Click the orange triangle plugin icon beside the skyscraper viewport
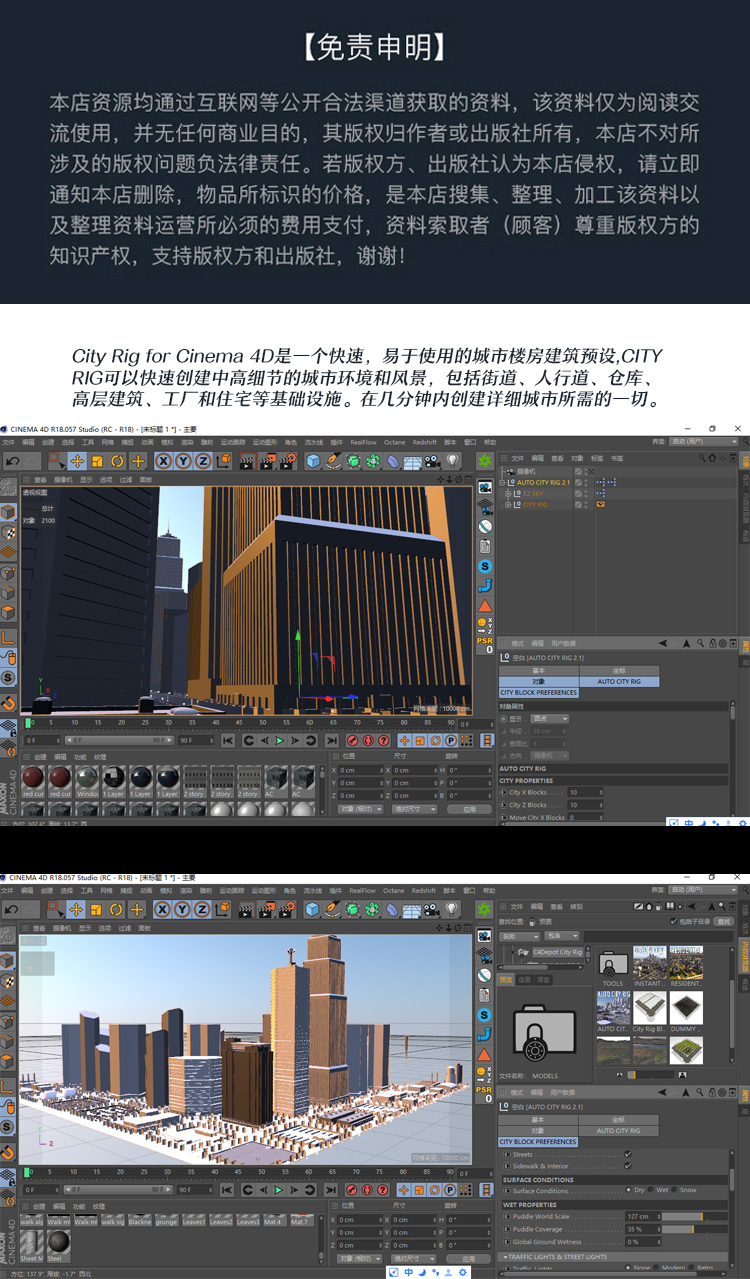750x1279 pixels. pos(485,606)
